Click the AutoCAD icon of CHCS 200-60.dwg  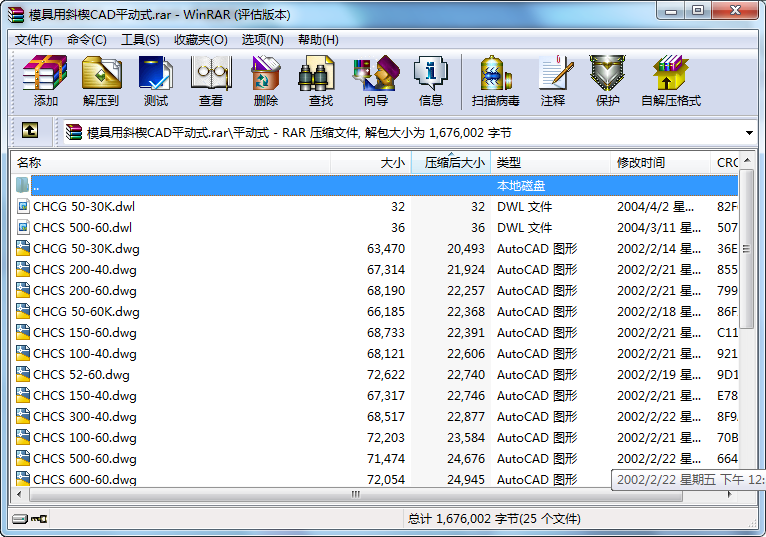point(23,290)
